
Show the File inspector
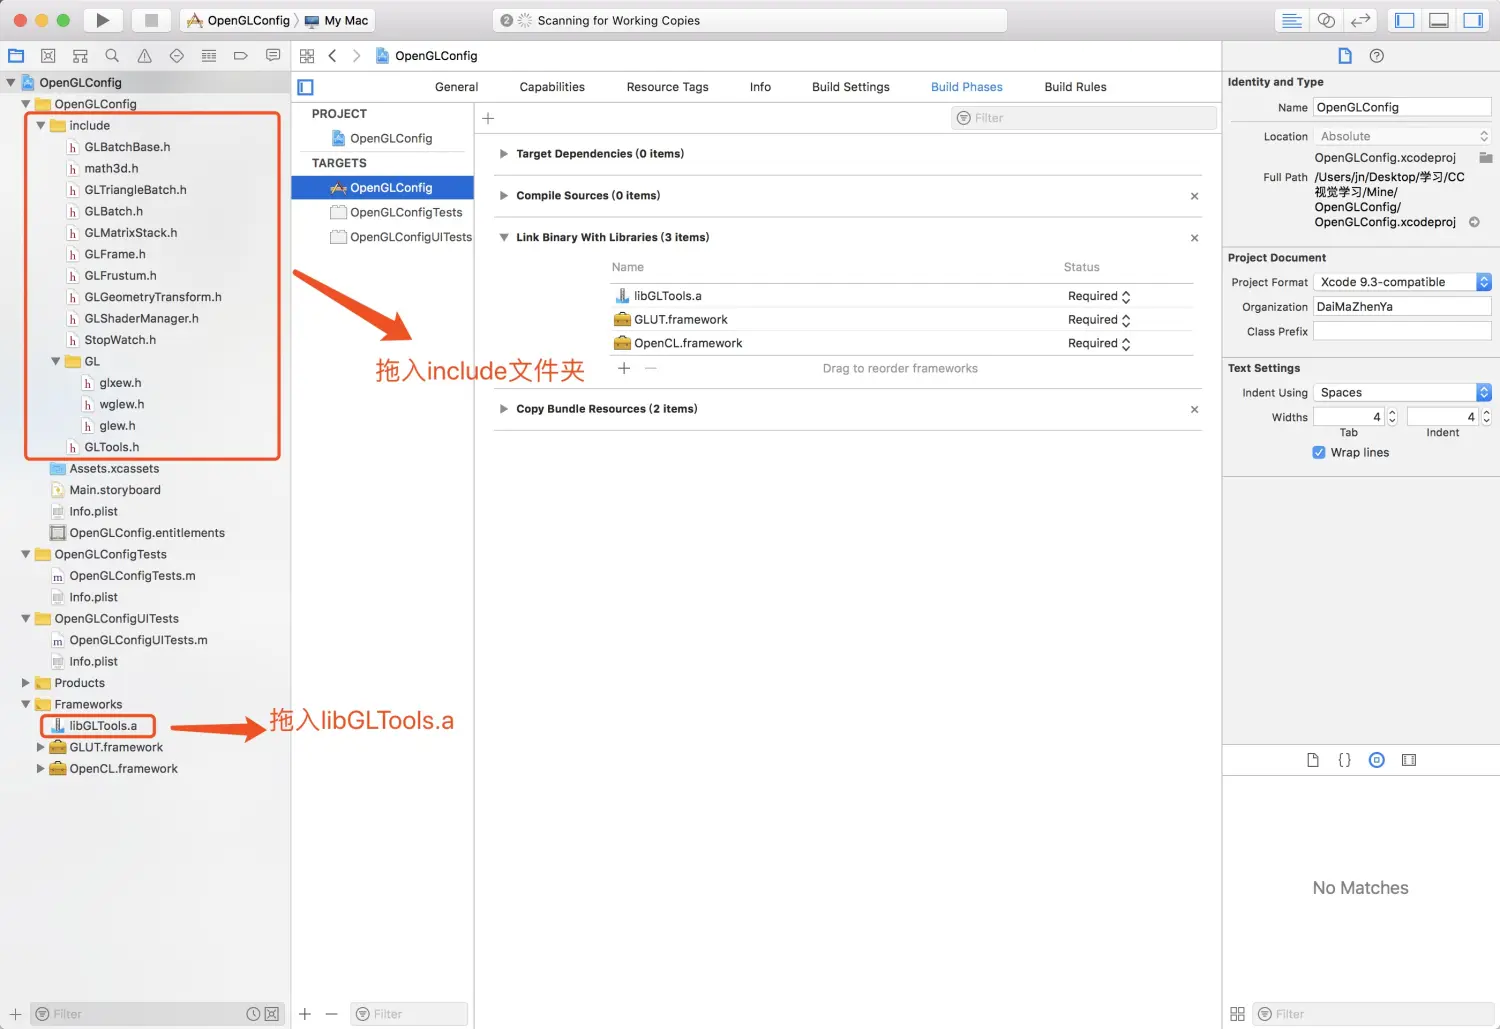(1345, 56)
